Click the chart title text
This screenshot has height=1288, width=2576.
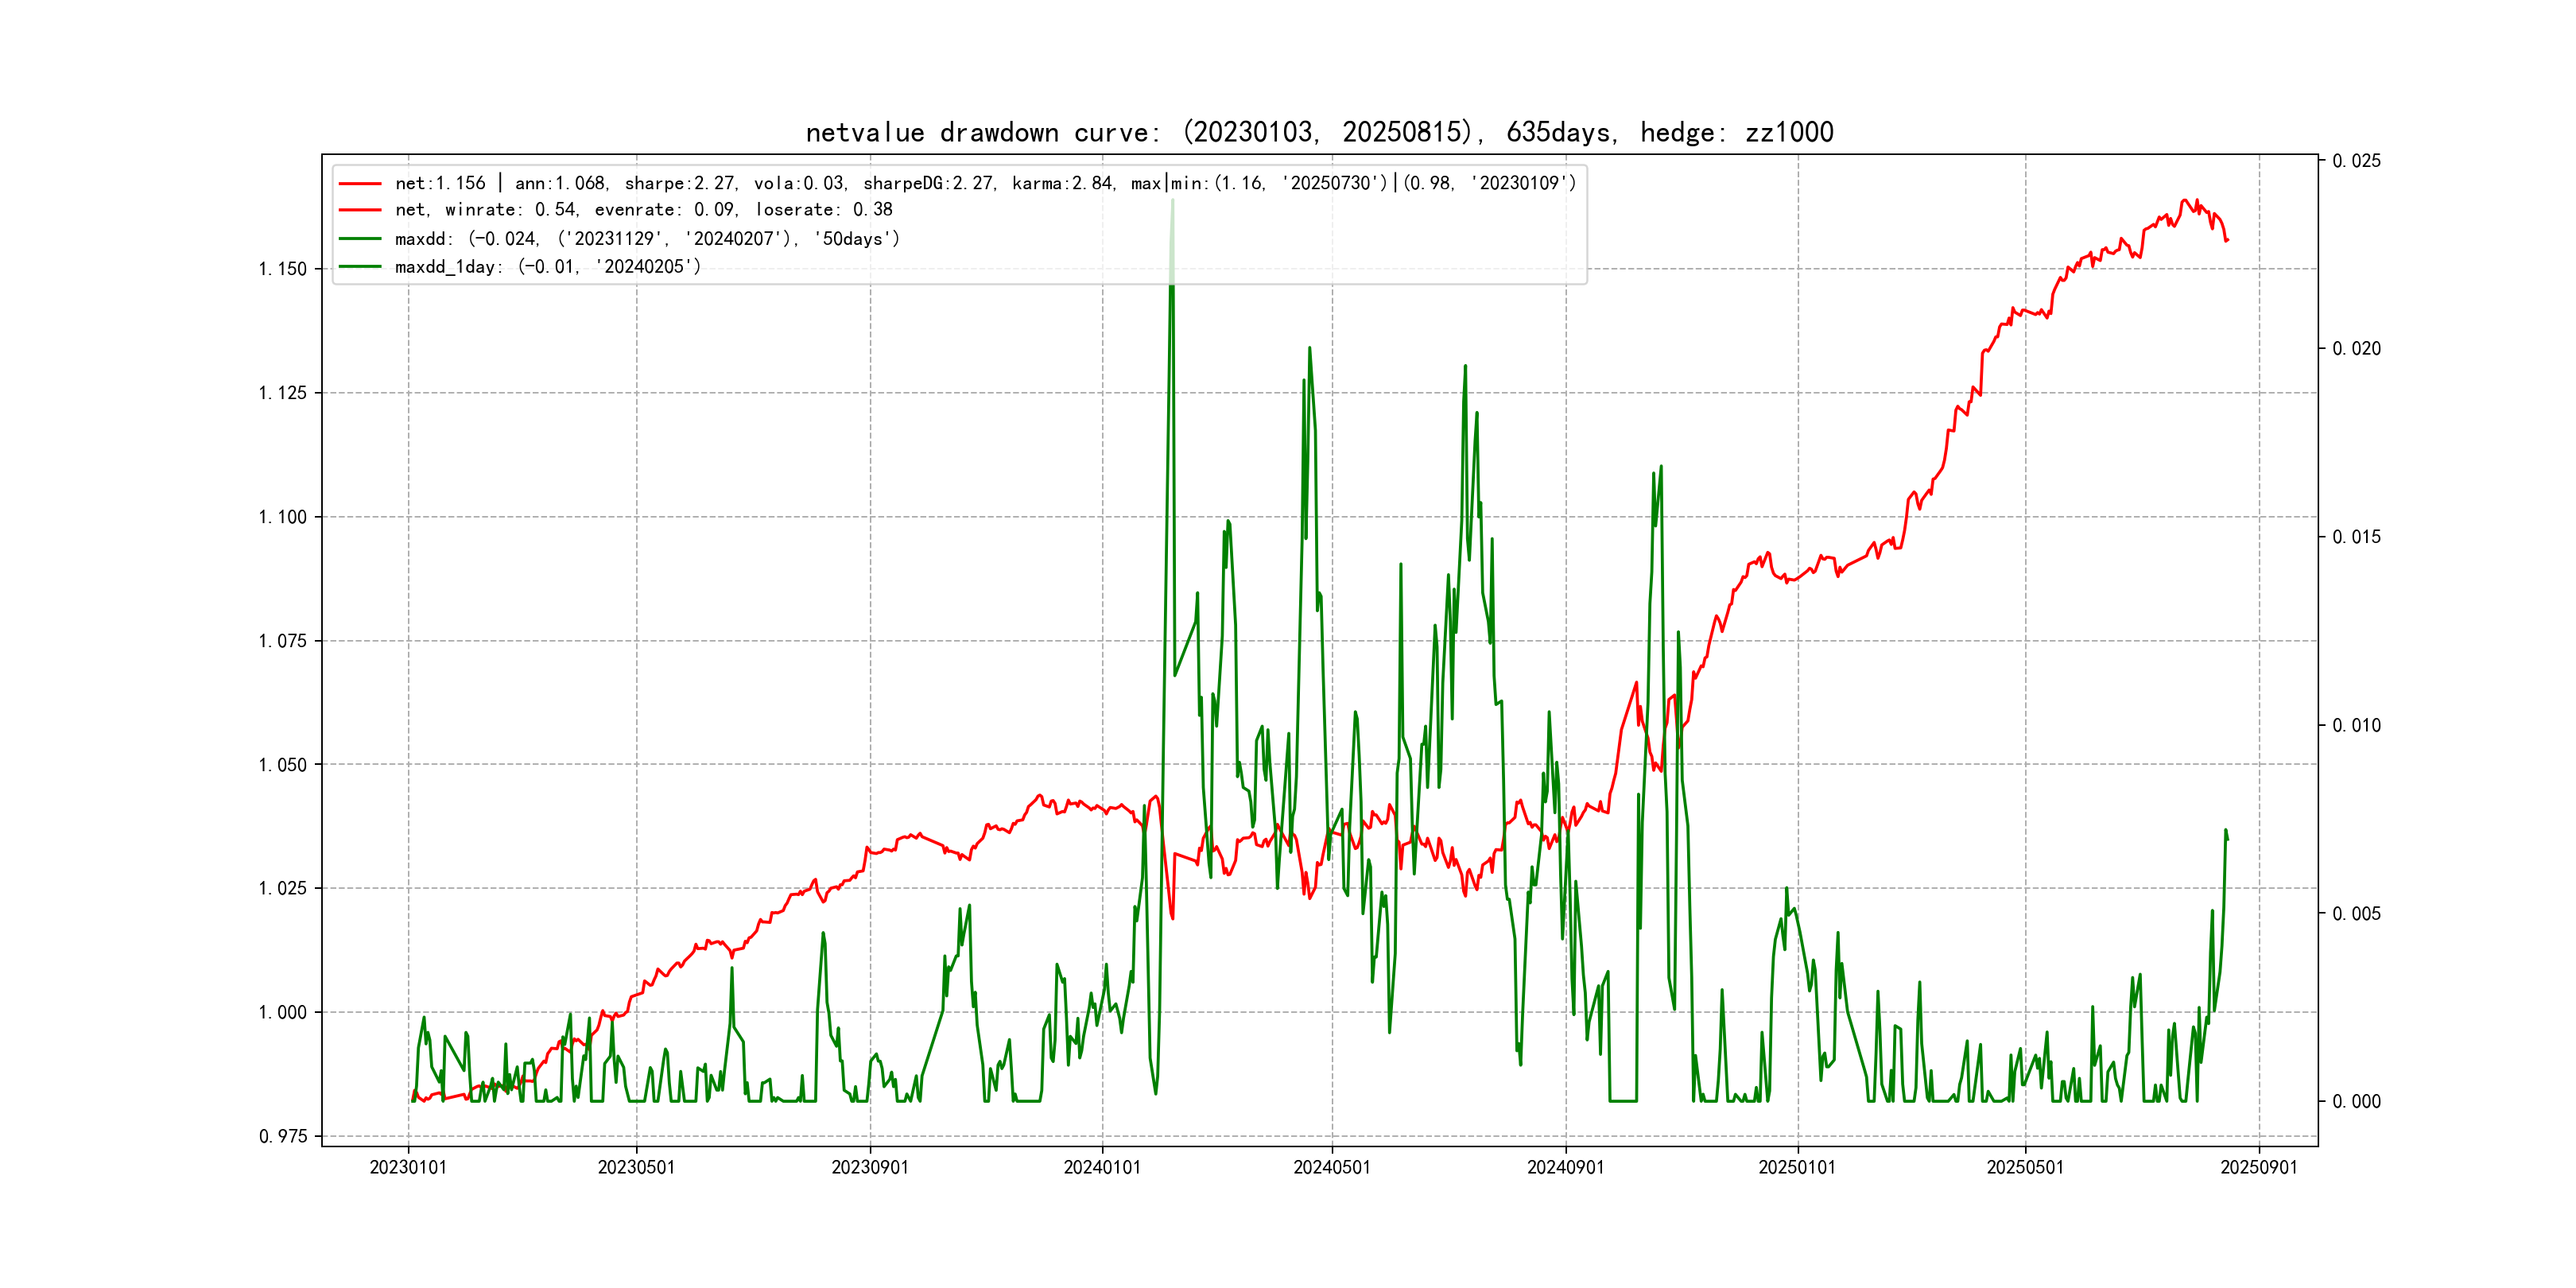pos(1319,133)
